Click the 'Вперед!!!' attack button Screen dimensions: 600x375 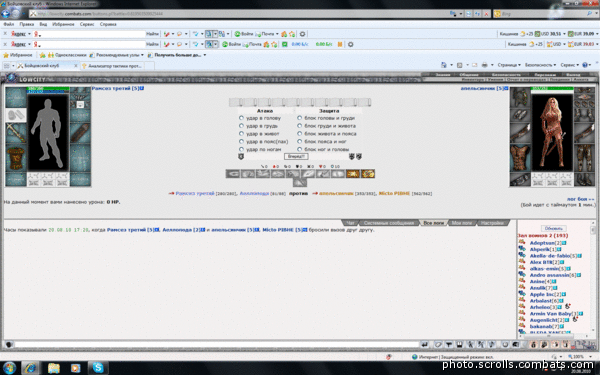[296, 156]
